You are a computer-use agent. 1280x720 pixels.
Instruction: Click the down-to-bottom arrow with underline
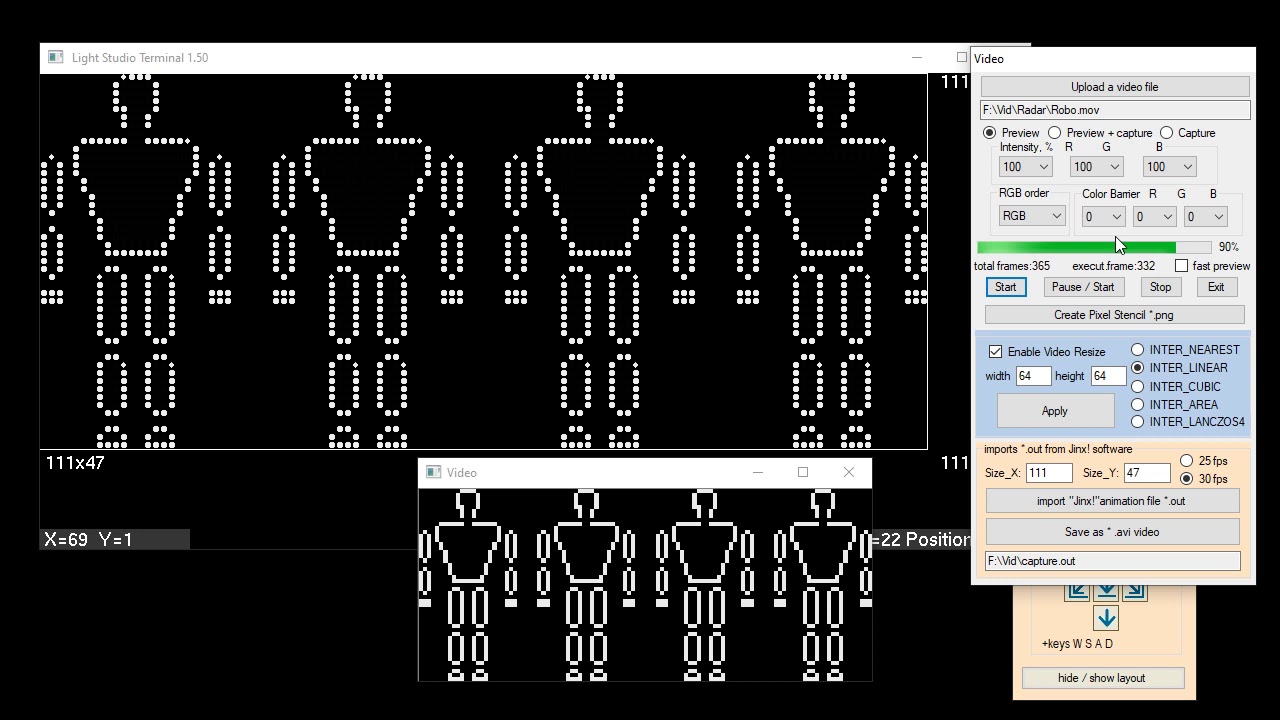pyautogui.click(x=1106, y=592)
